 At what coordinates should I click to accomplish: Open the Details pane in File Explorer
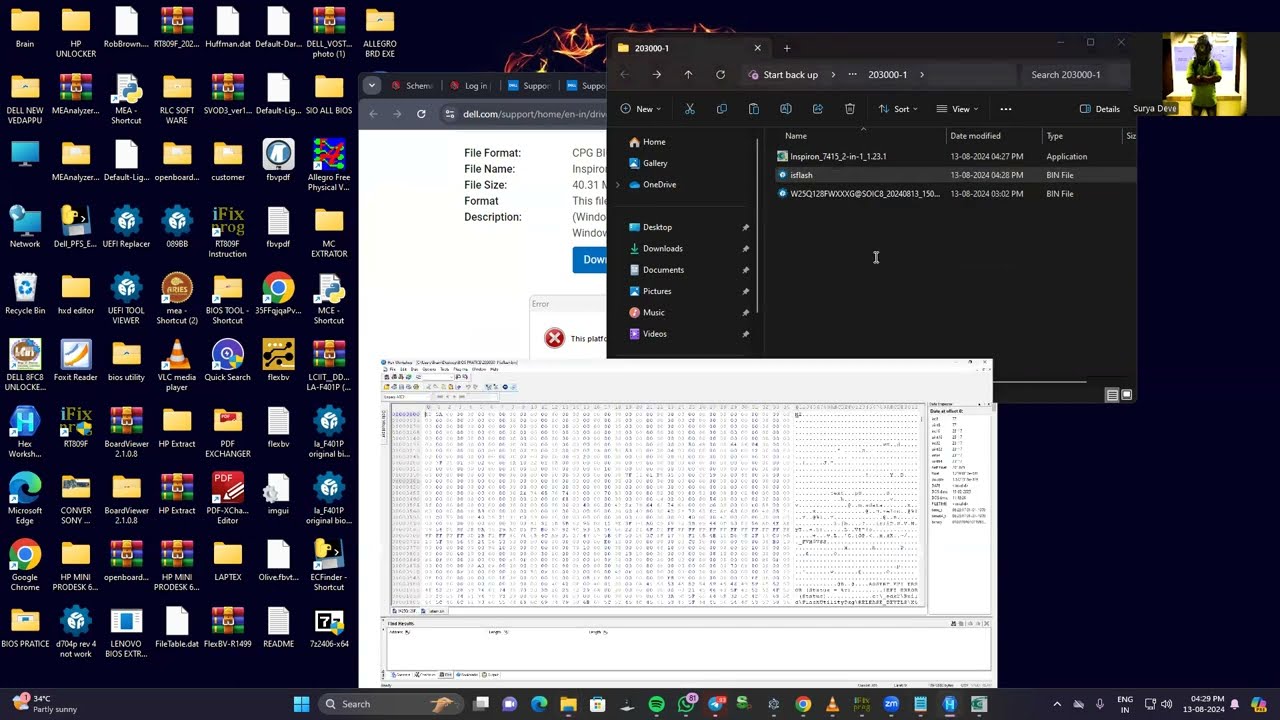(1100, 109)
